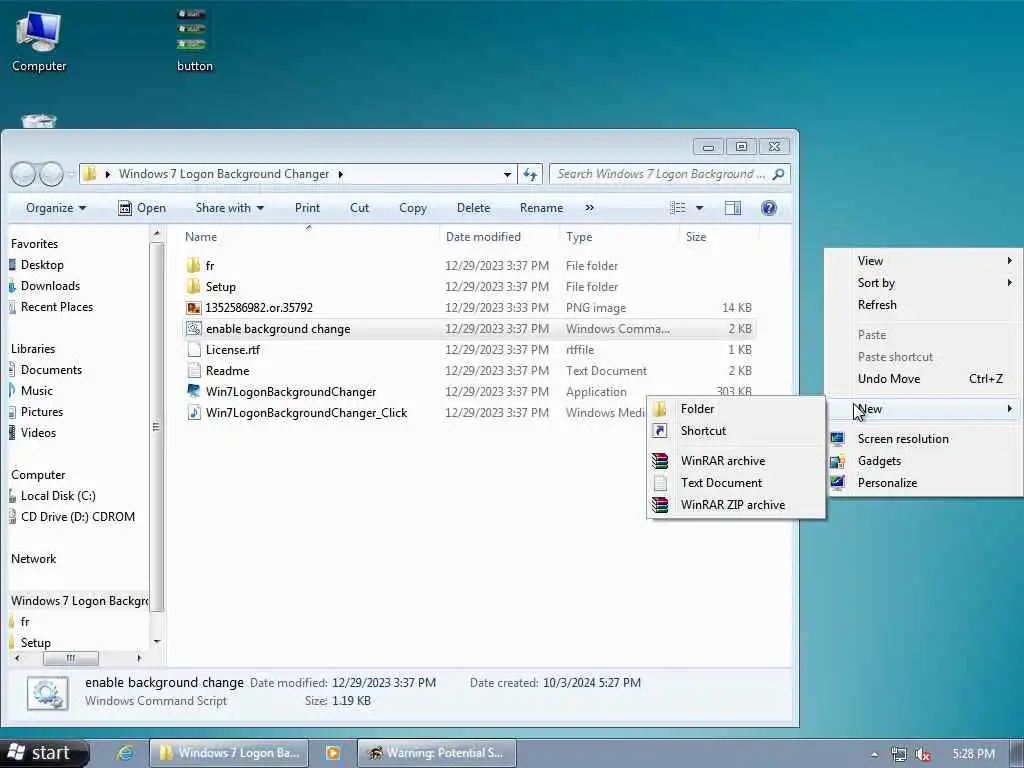The image size is (1024, 768).
Task: Expand the Sort by submenu
Action: [923, 283]
